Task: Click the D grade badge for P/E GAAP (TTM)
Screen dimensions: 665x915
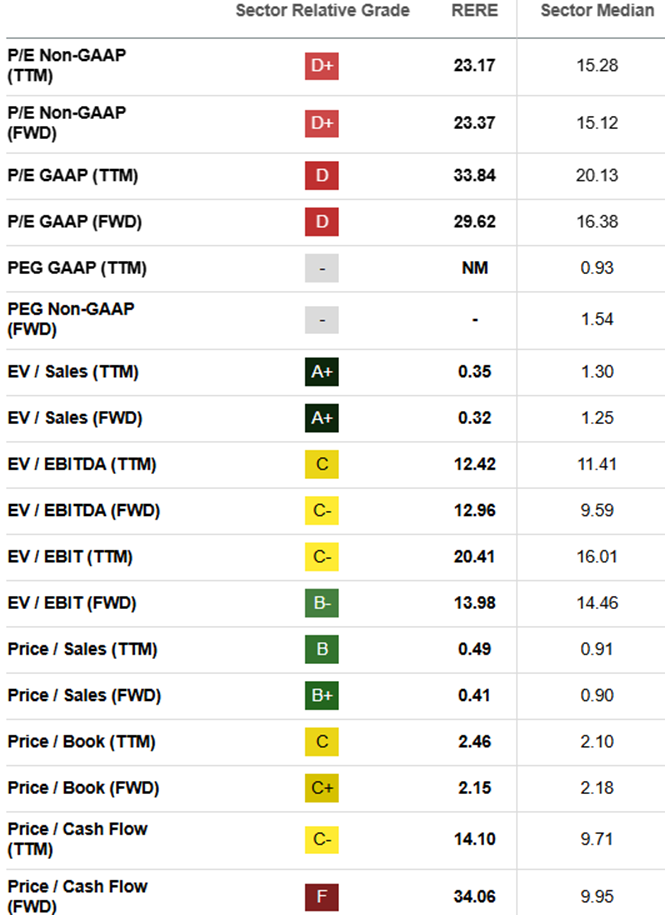Action: tap(321, 176)
